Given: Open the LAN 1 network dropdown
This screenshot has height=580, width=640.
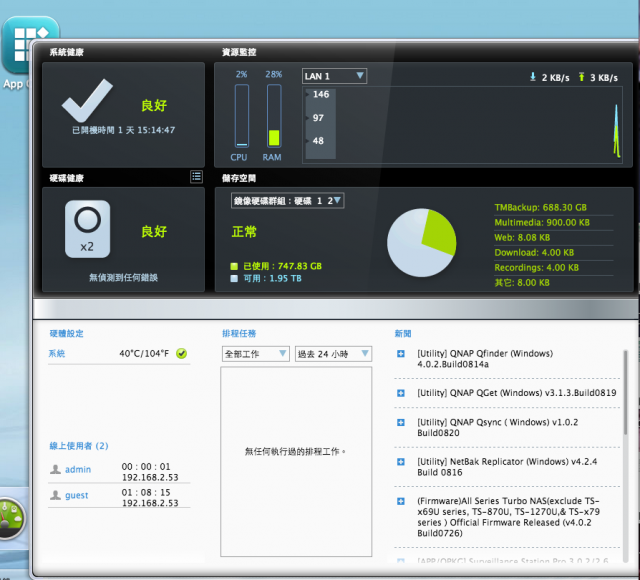Looking at the screenshot, I should [x=334, y=76].
